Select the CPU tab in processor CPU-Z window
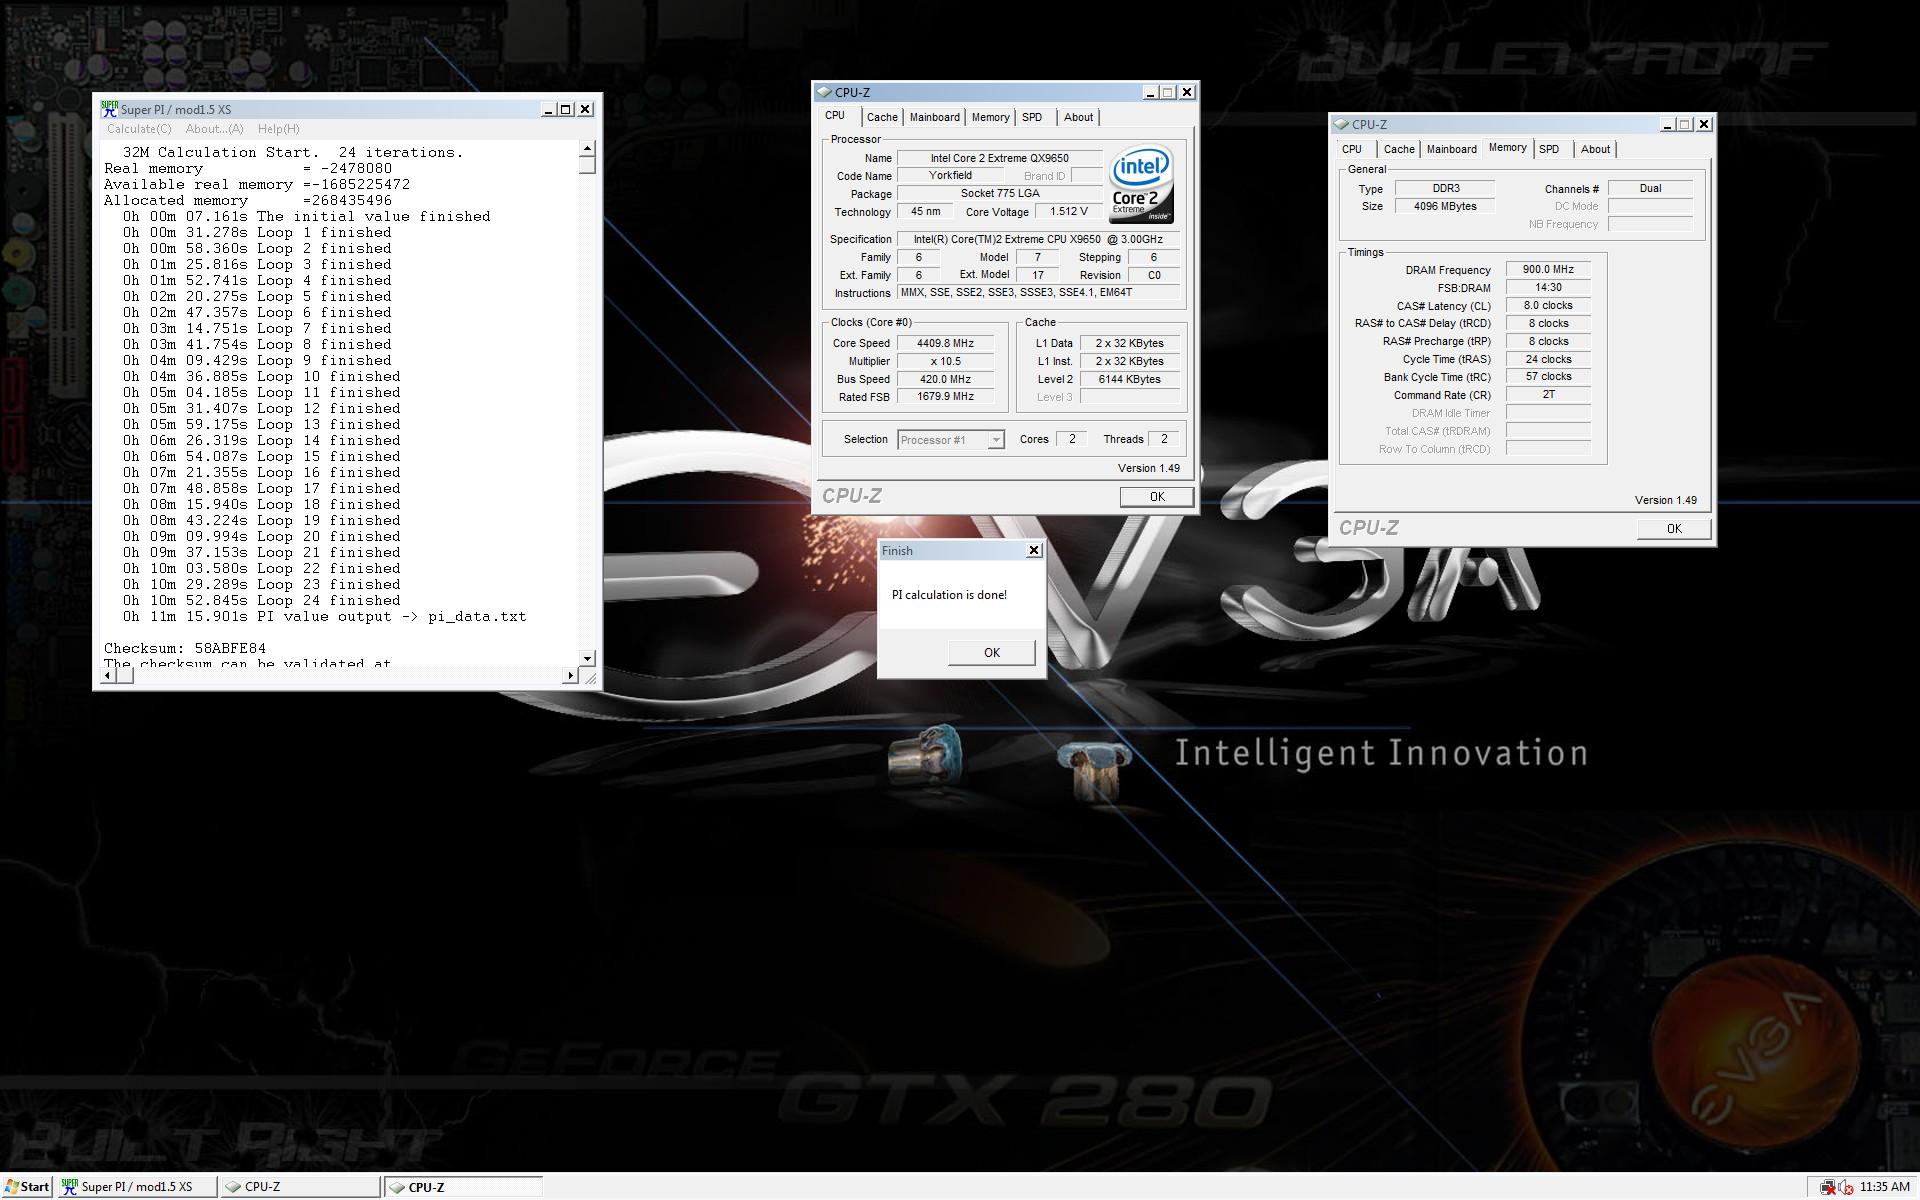 tap(835, 116)
